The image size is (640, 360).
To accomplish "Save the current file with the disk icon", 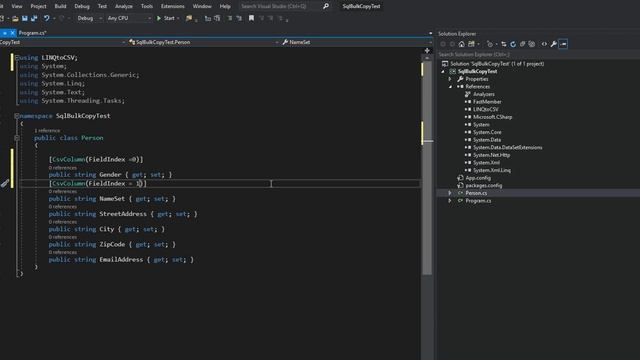I will [24, 18].
